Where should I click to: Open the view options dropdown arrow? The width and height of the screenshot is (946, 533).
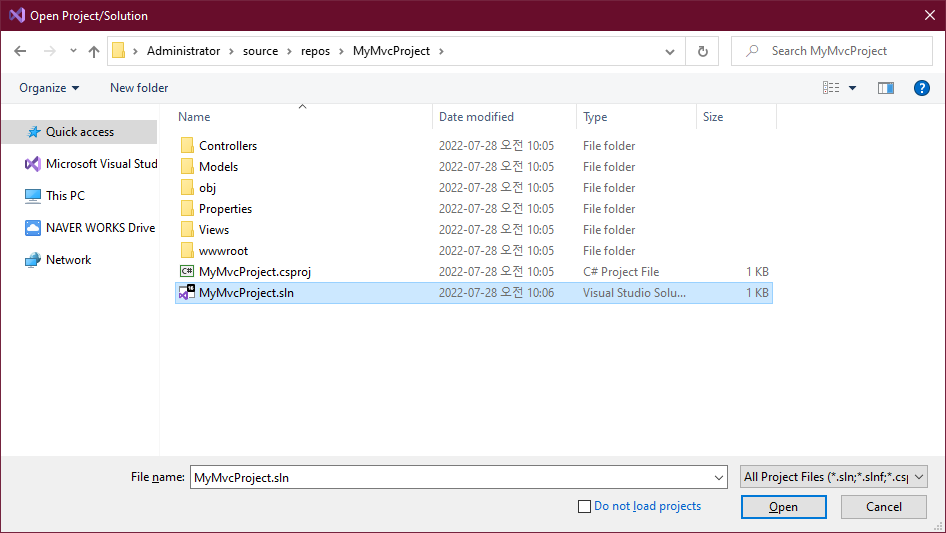[852, 88]
